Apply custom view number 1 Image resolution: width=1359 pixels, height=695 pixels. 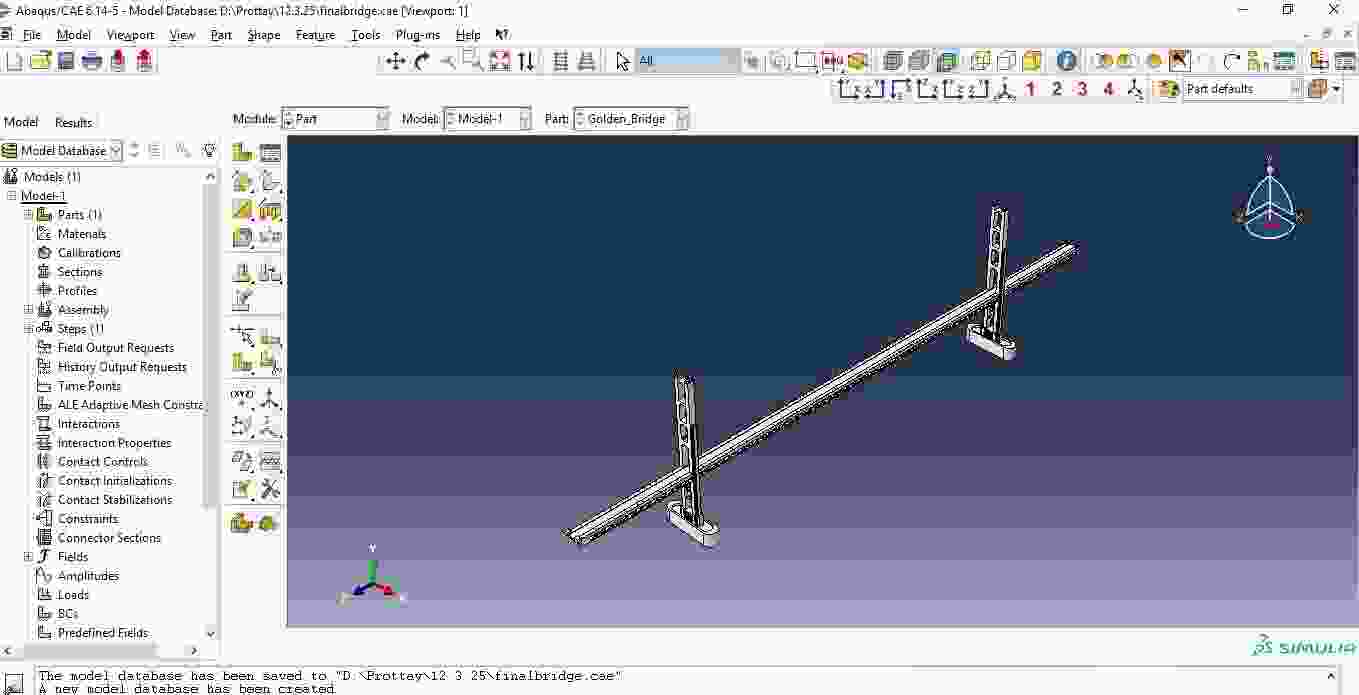pyautogui.click(x=1030, y=89)
